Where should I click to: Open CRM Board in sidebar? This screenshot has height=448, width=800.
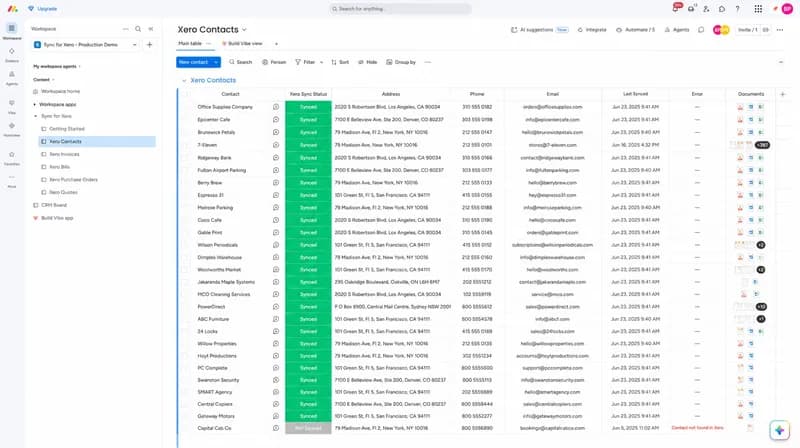tap(54, 205)
